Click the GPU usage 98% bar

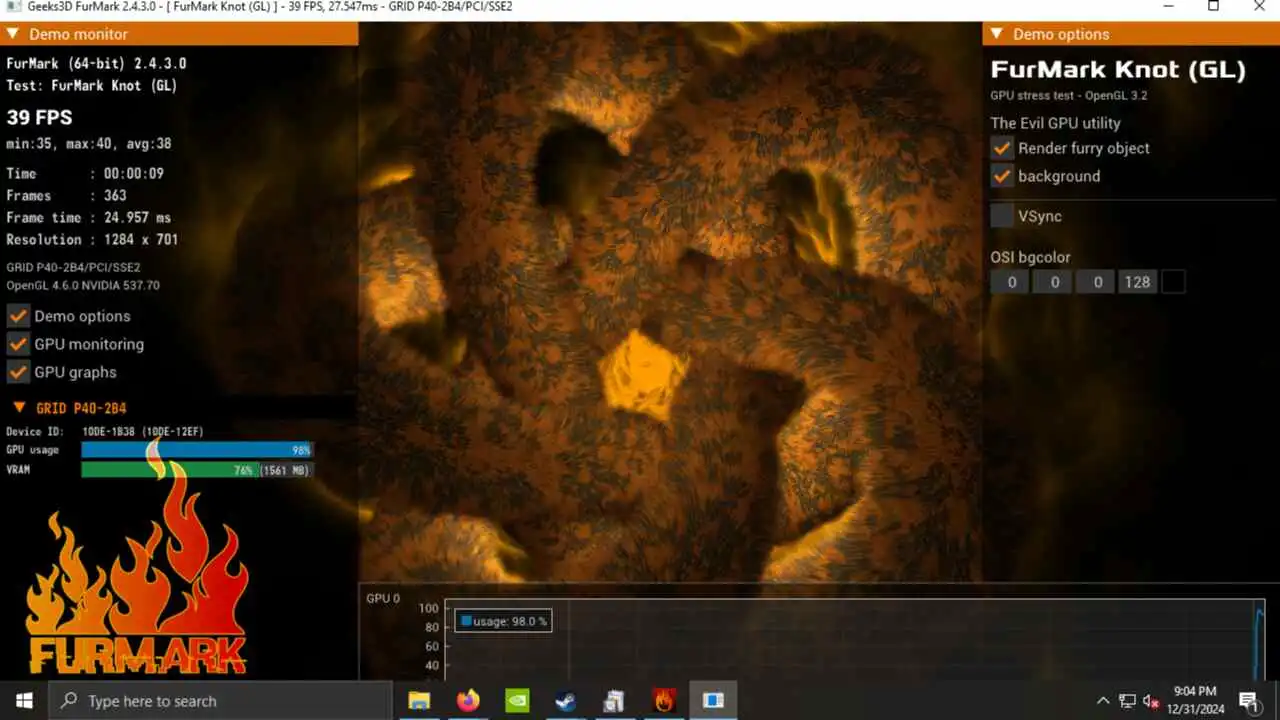tap(197, 450)
